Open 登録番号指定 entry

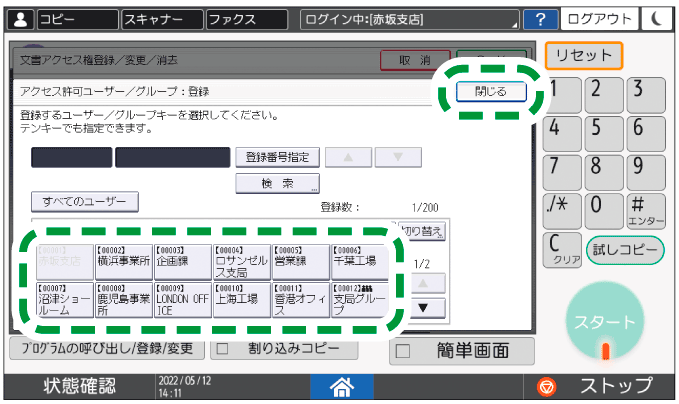click(278, 157)
